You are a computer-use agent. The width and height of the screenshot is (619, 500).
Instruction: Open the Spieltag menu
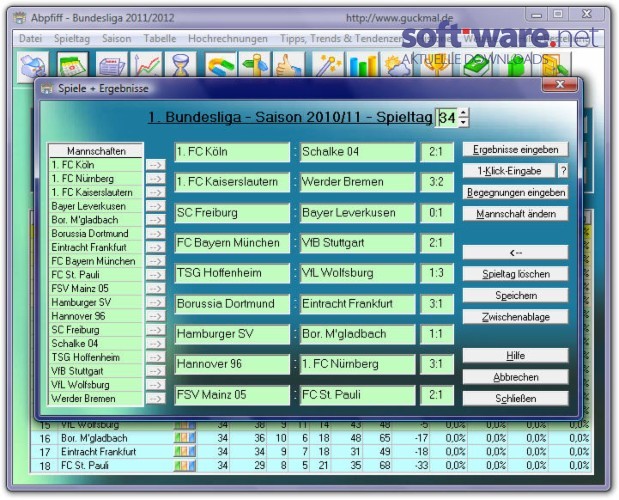coord(72,39)
